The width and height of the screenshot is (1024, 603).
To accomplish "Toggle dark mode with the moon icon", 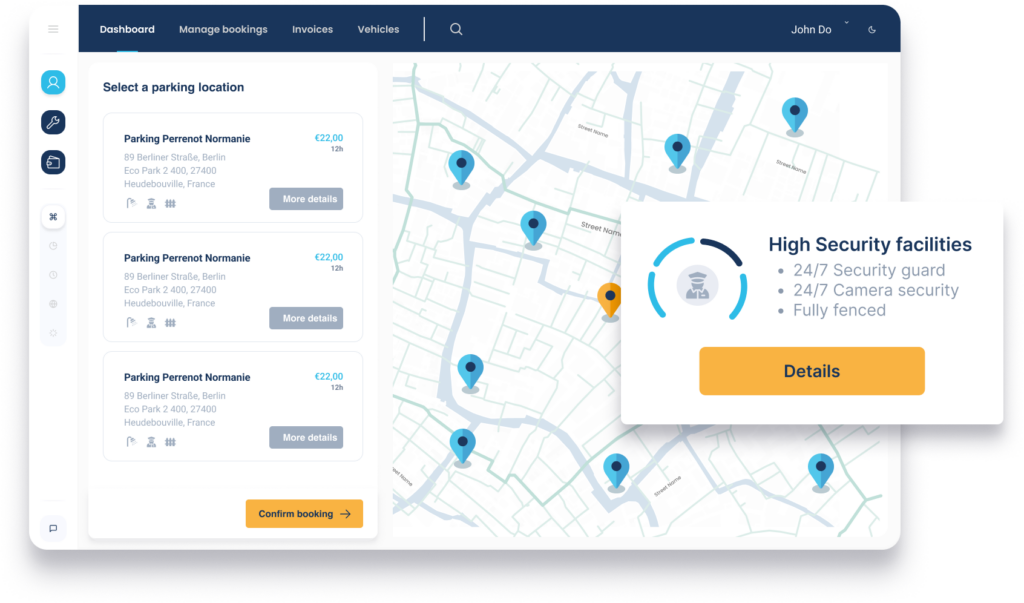I will tap(872, 30).
